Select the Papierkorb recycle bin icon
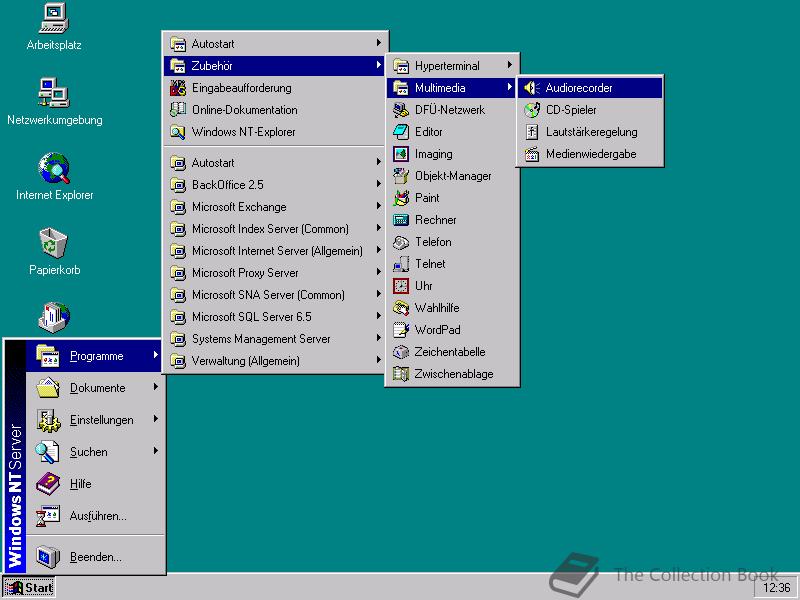 [x=54, y=252]
